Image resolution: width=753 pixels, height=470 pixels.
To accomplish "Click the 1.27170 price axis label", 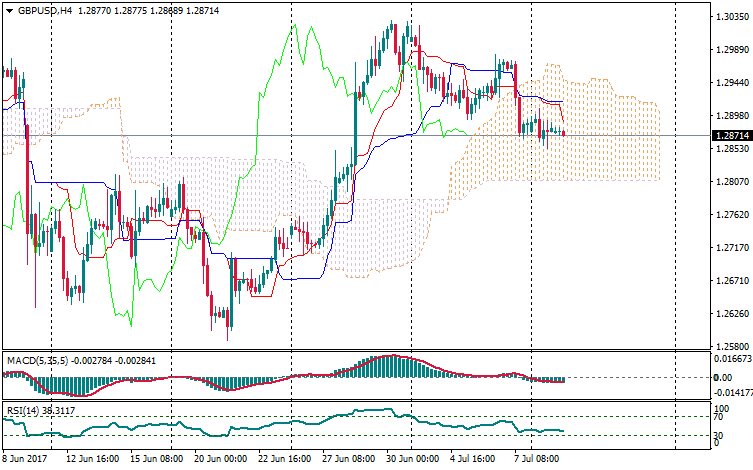I will (727, 247).
